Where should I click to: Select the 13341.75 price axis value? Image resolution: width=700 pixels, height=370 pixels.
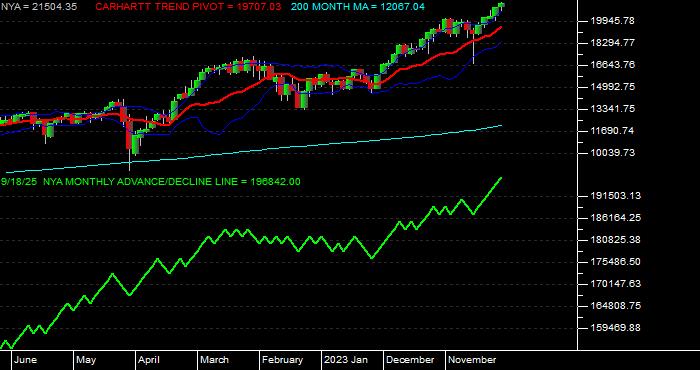click(612, 109)
